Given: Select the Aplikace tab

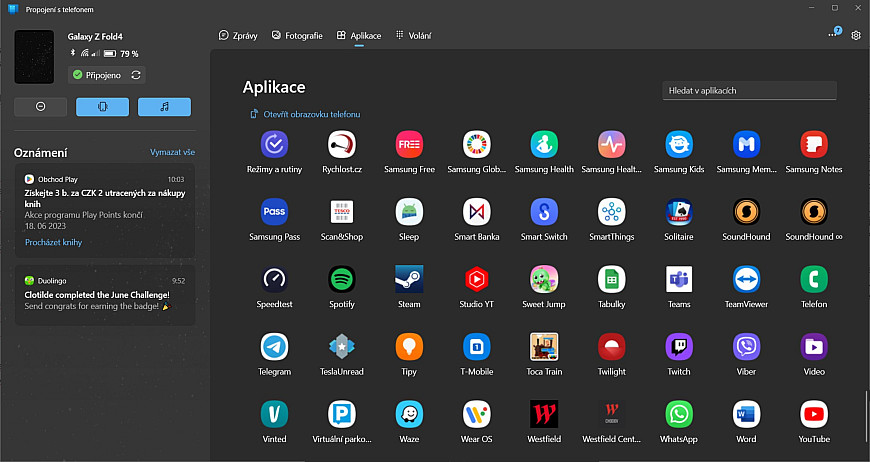Looking at the screenshot, I should [x=359, y=35].
